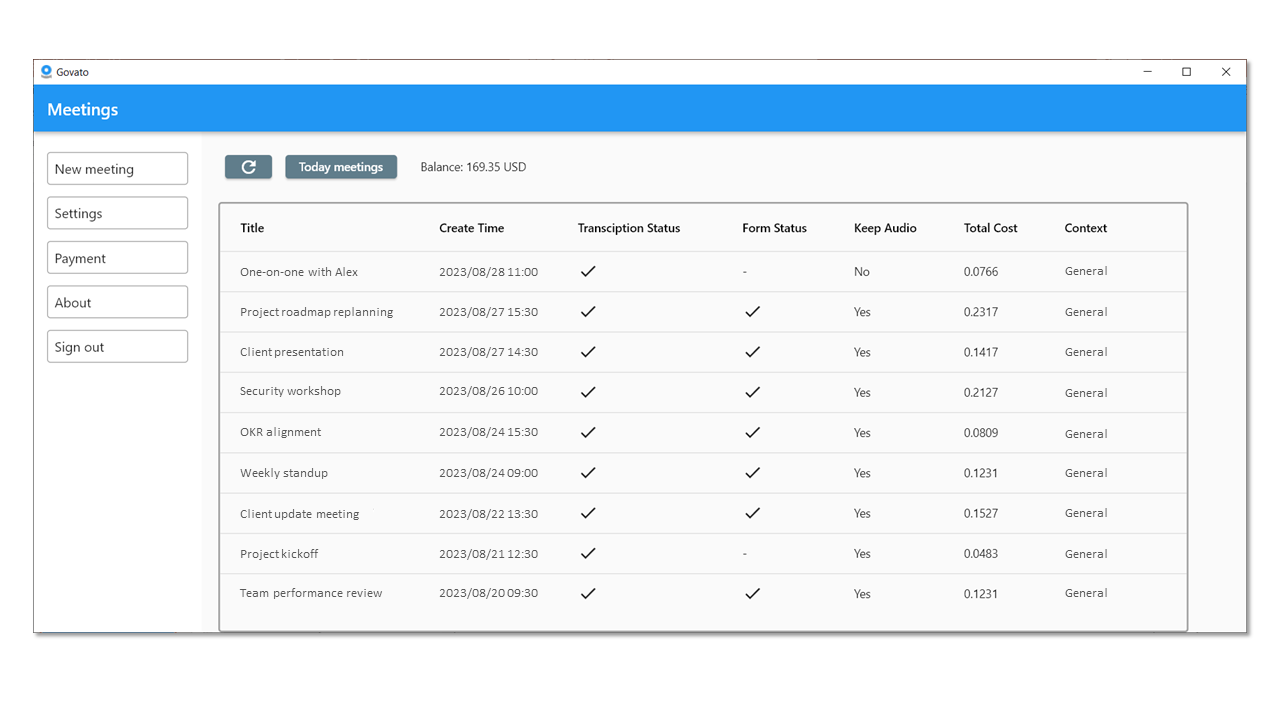This screenshot has width=1280, height=720.
Task: Click the total cost 0.2317
Action: coord(981,312)
